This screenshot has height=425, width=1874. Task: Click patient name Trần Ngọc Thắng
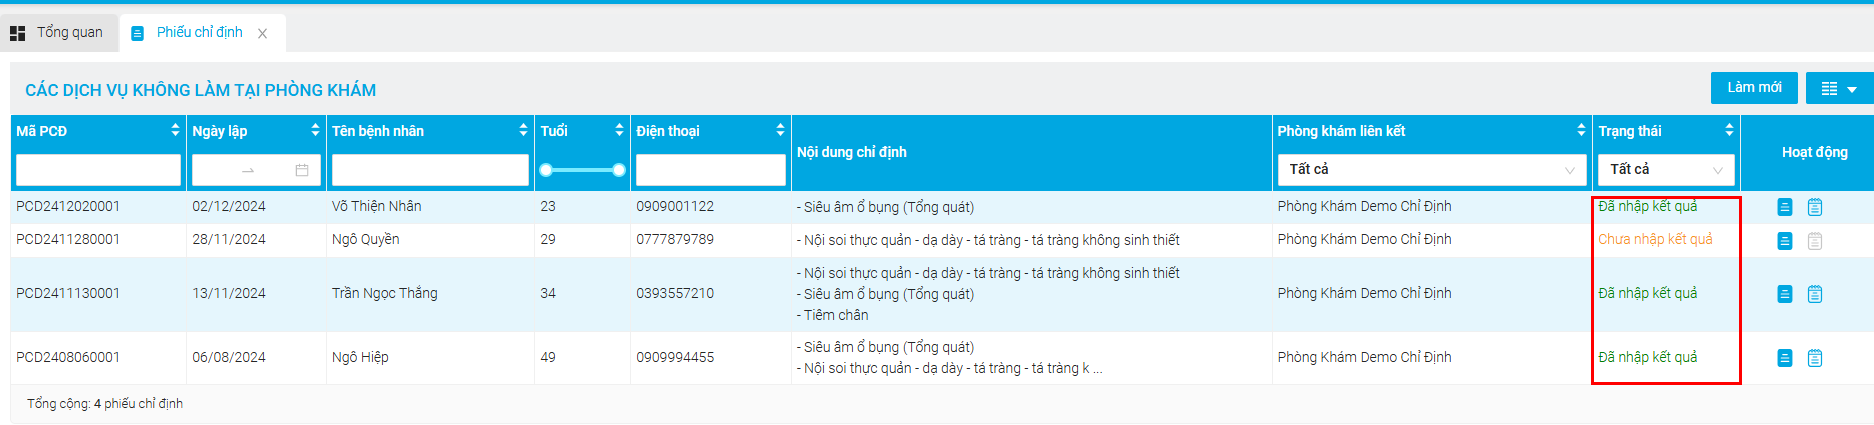(x=385, y=293)
